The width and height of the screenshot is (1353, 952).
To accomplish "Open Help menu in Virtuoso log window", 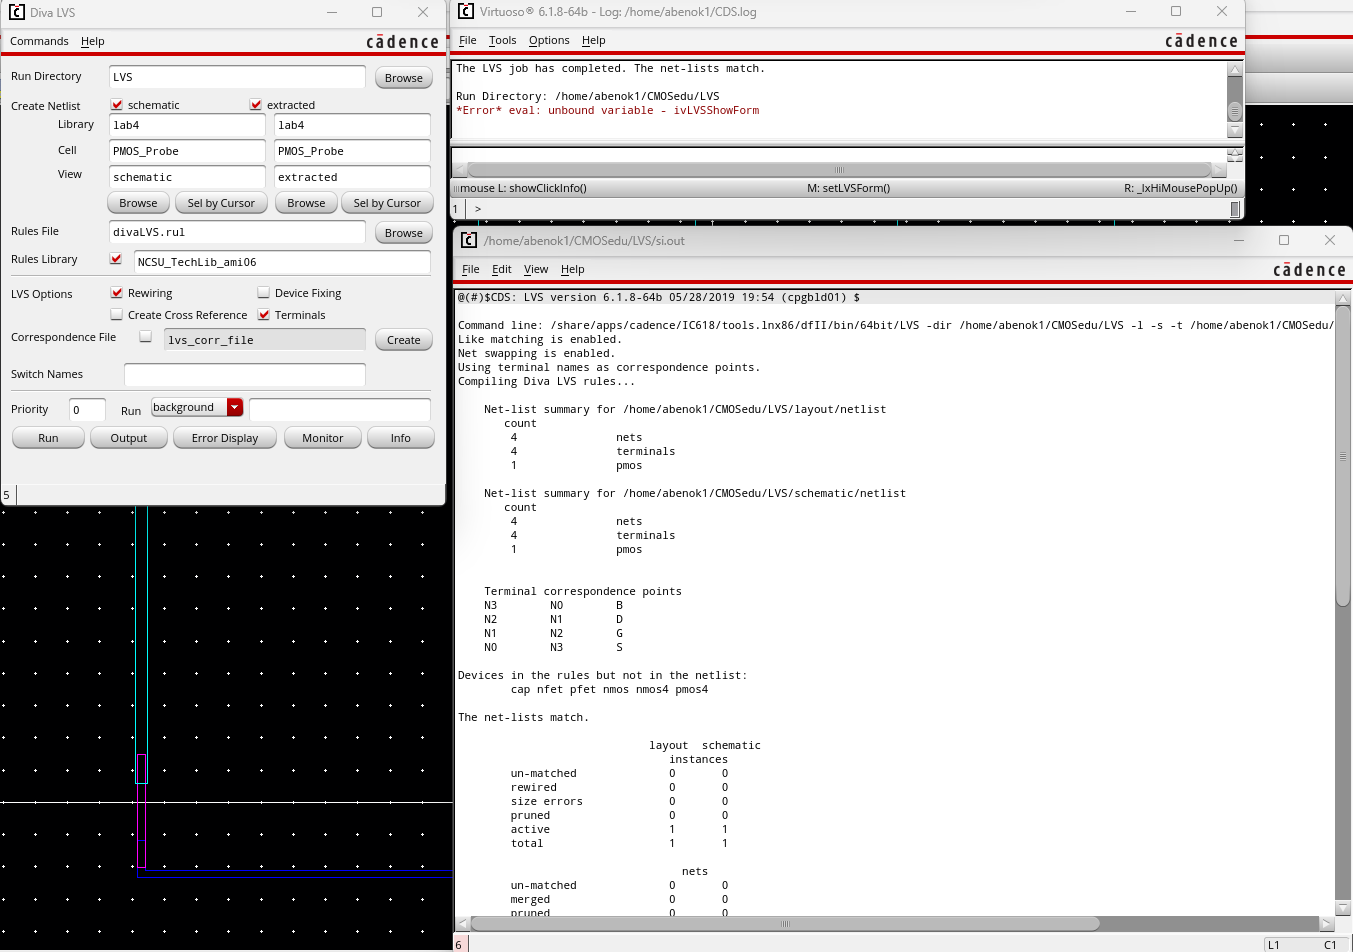I will (x=594, y=40).
